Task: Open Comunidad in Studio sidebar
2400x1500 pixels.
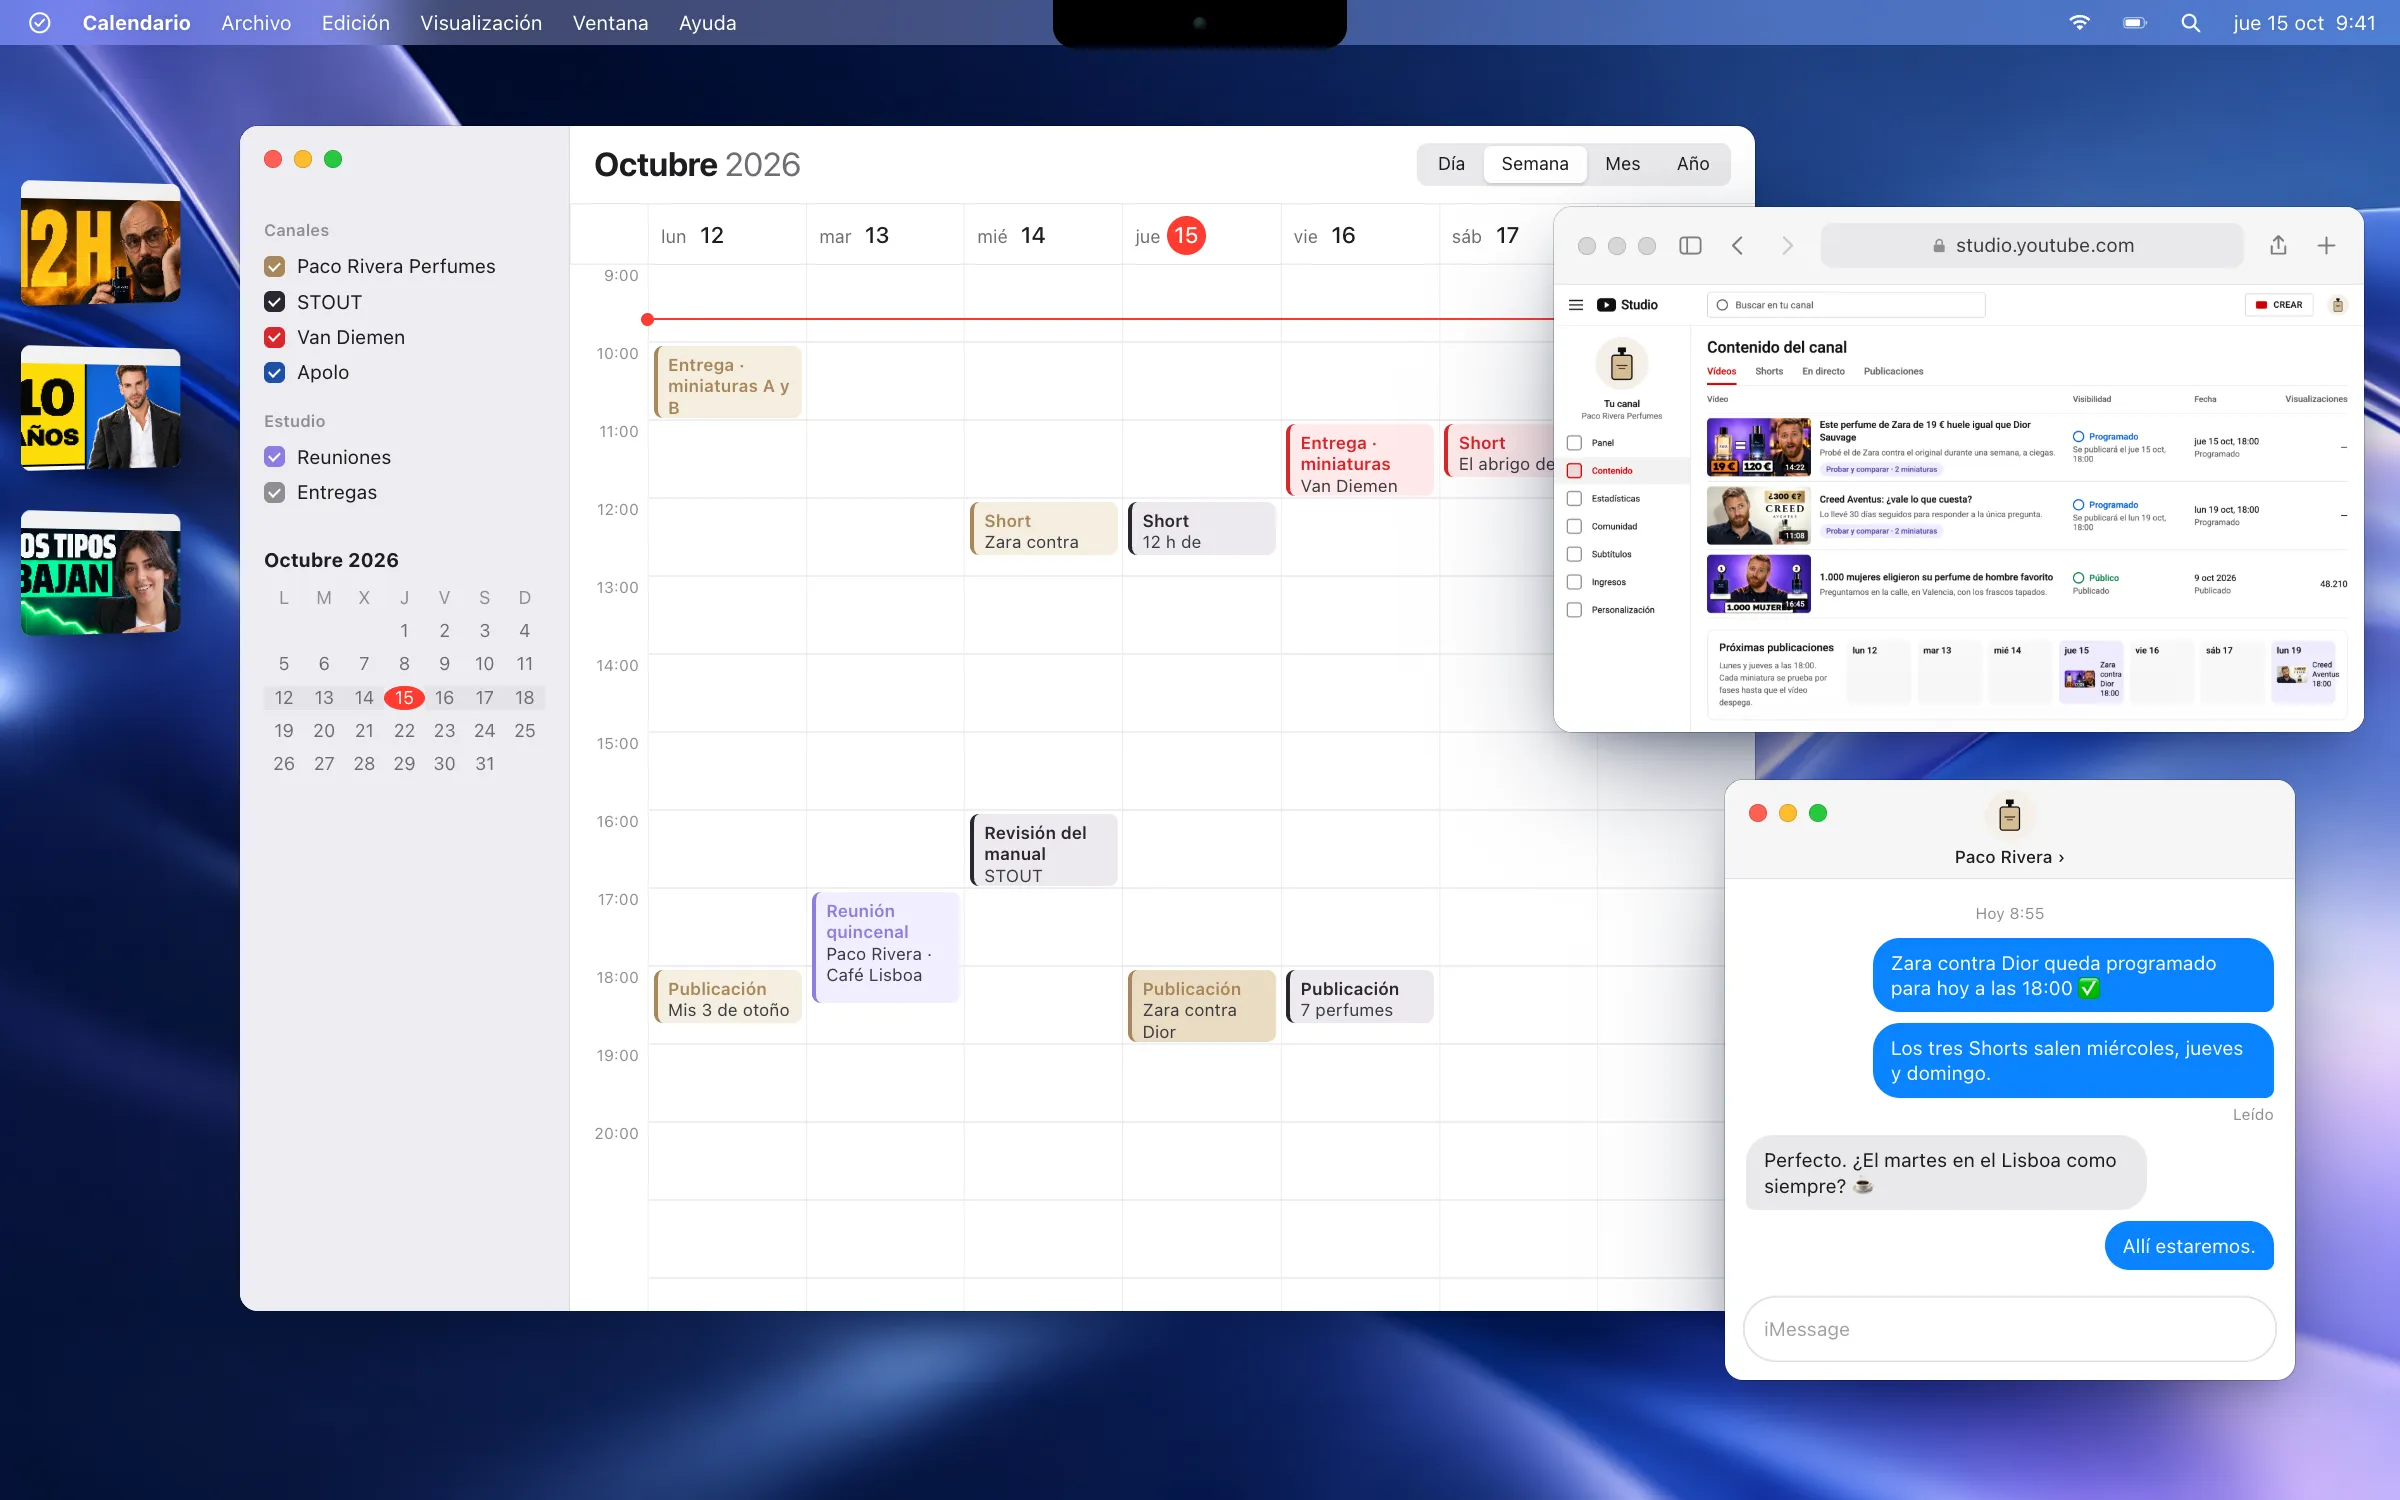Action: pos(1622,526)
